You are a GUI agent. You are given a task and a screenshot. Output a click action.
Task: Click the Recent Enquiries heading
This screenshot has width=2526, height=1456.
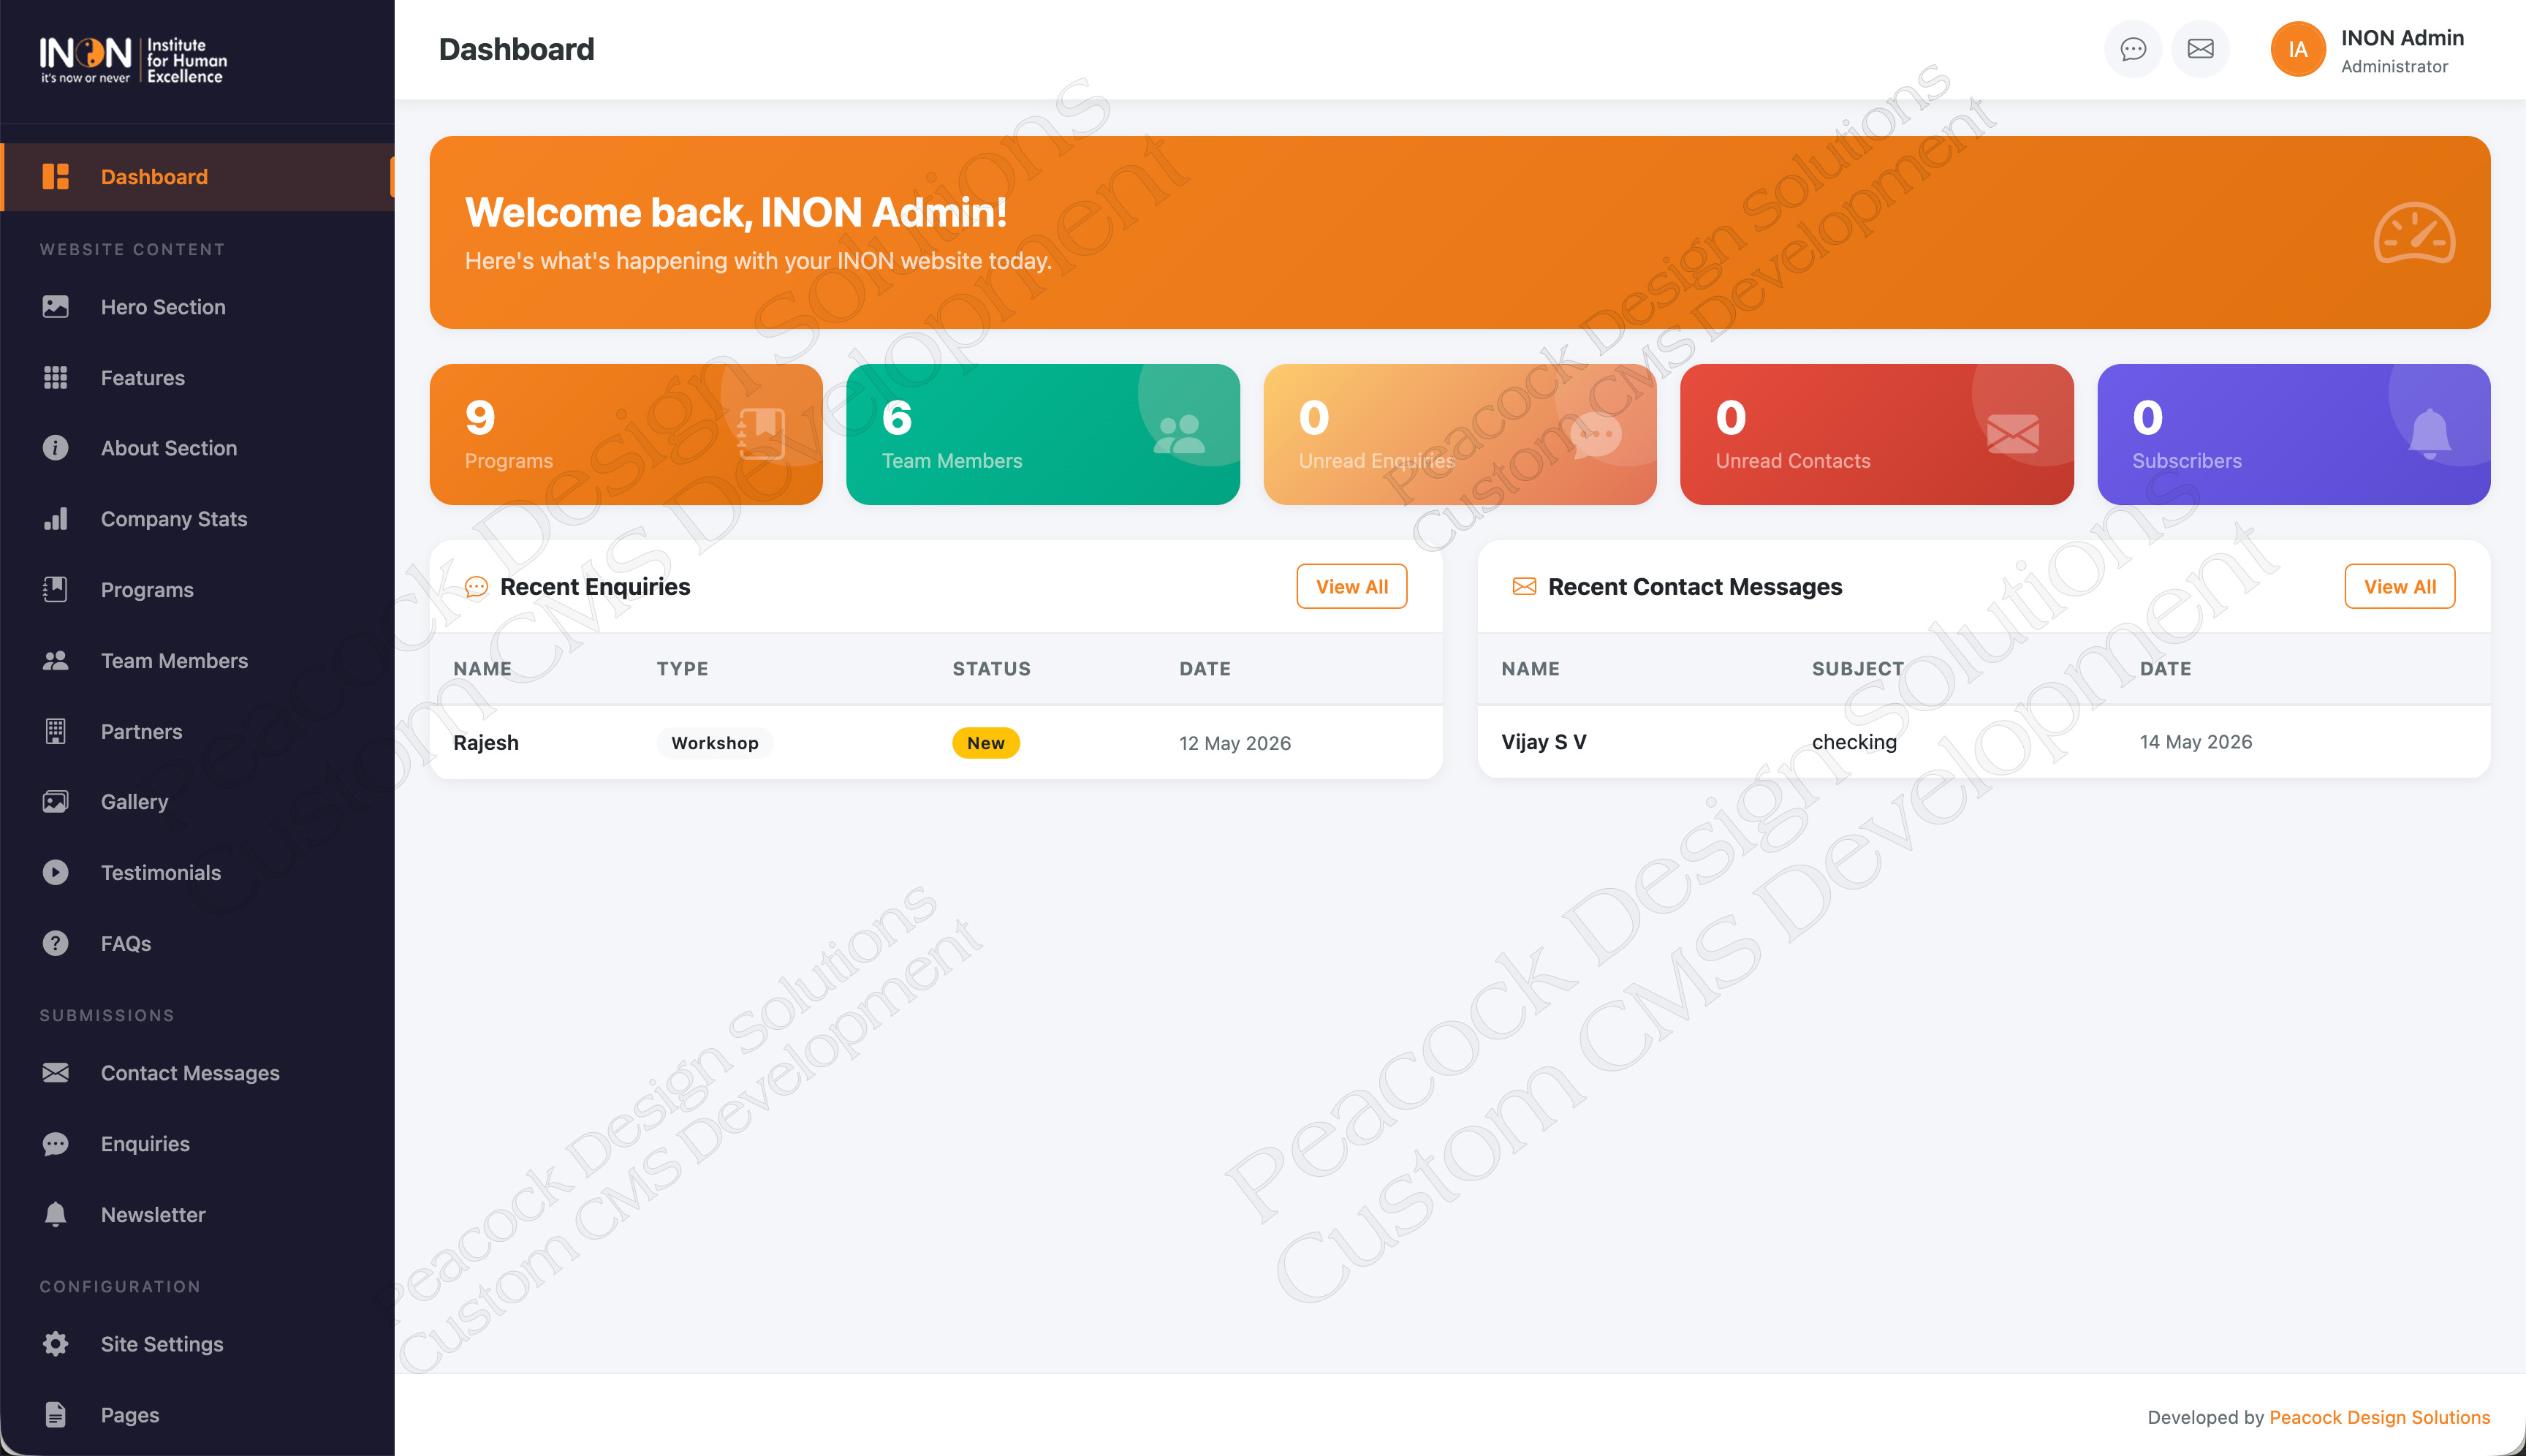pyautogui.click(x=595, y=587)
